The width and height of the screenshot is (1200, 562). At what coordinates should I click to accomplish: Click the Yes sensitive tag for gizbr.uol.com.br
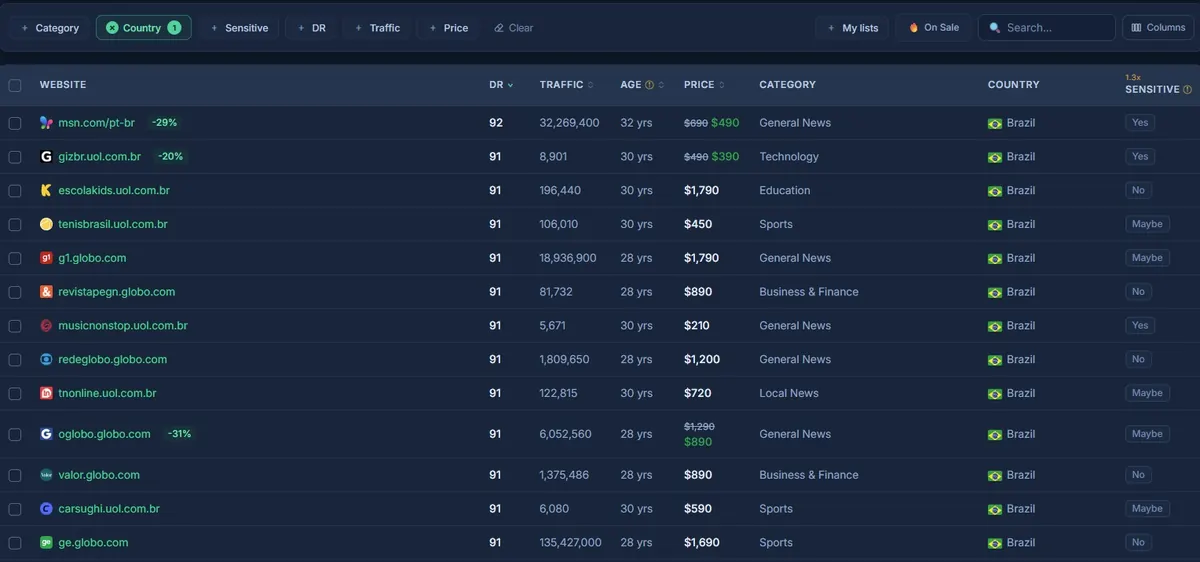pyautogui.click(x=1140, y=157)
